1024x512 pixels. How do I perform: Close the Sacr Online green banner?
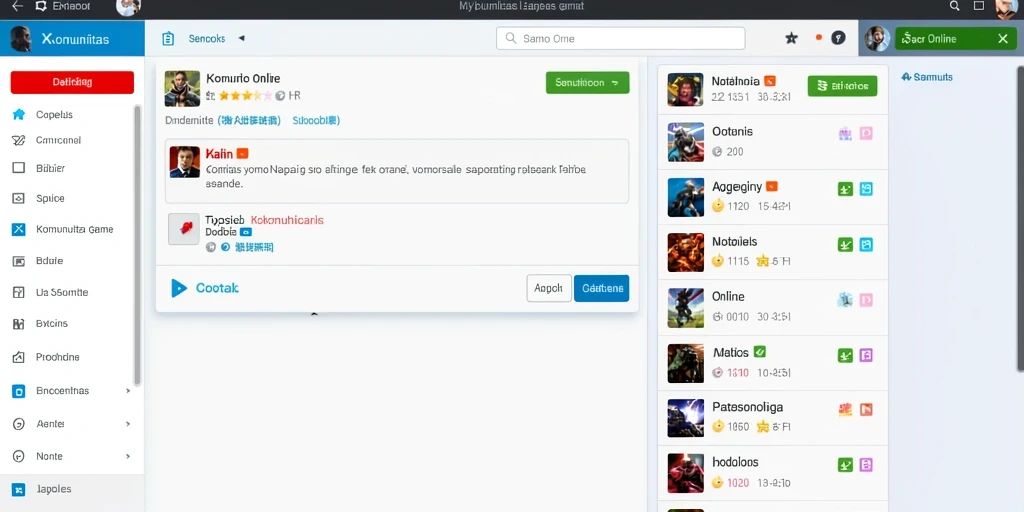coord(1003,39)
